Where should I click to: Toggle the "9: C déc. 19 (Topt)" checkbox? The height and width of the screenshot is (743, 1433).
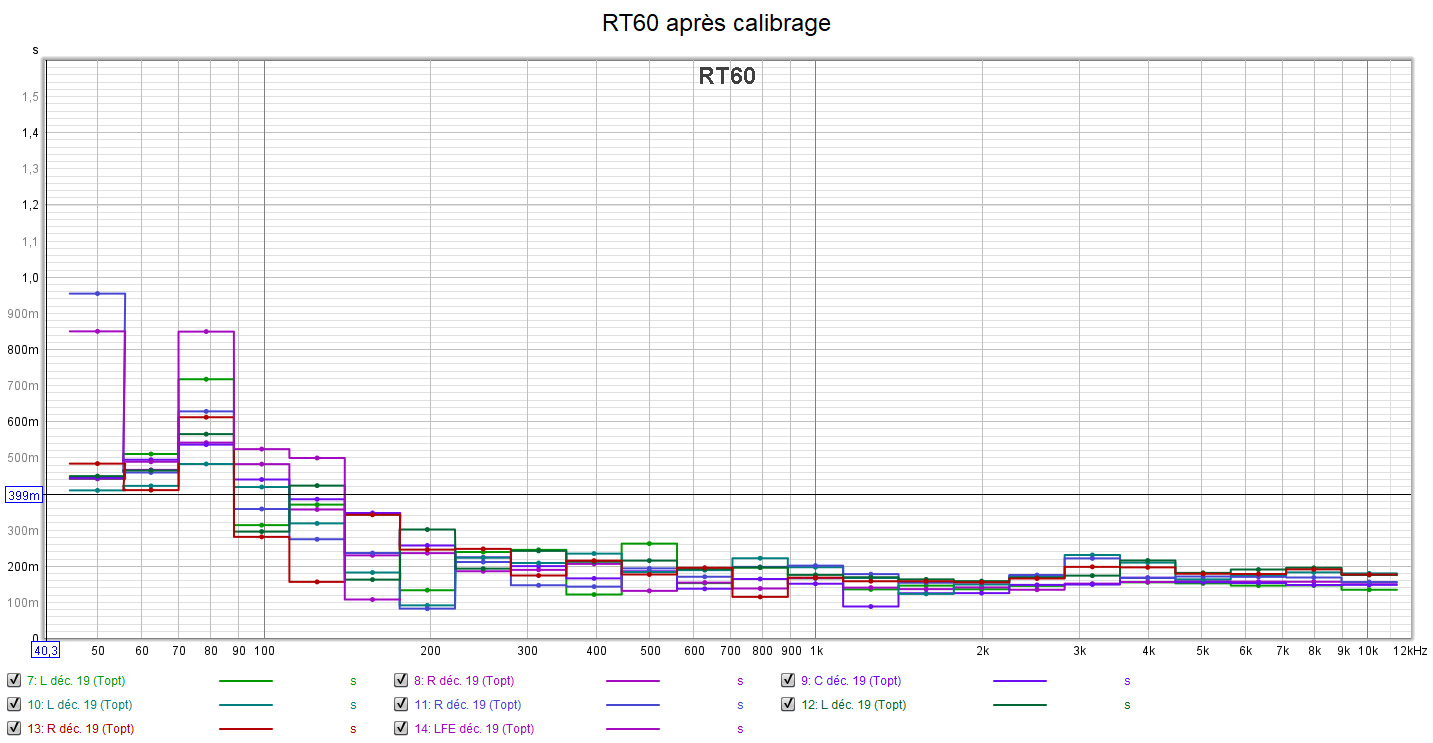[789, 680]
